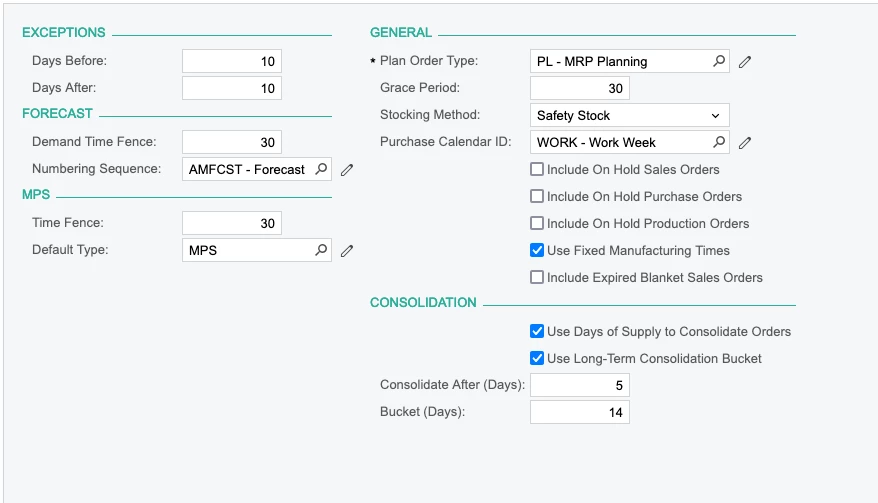Open lookup for MPS Default Type
The image size is (878, 503).
(x=320, y=250)
